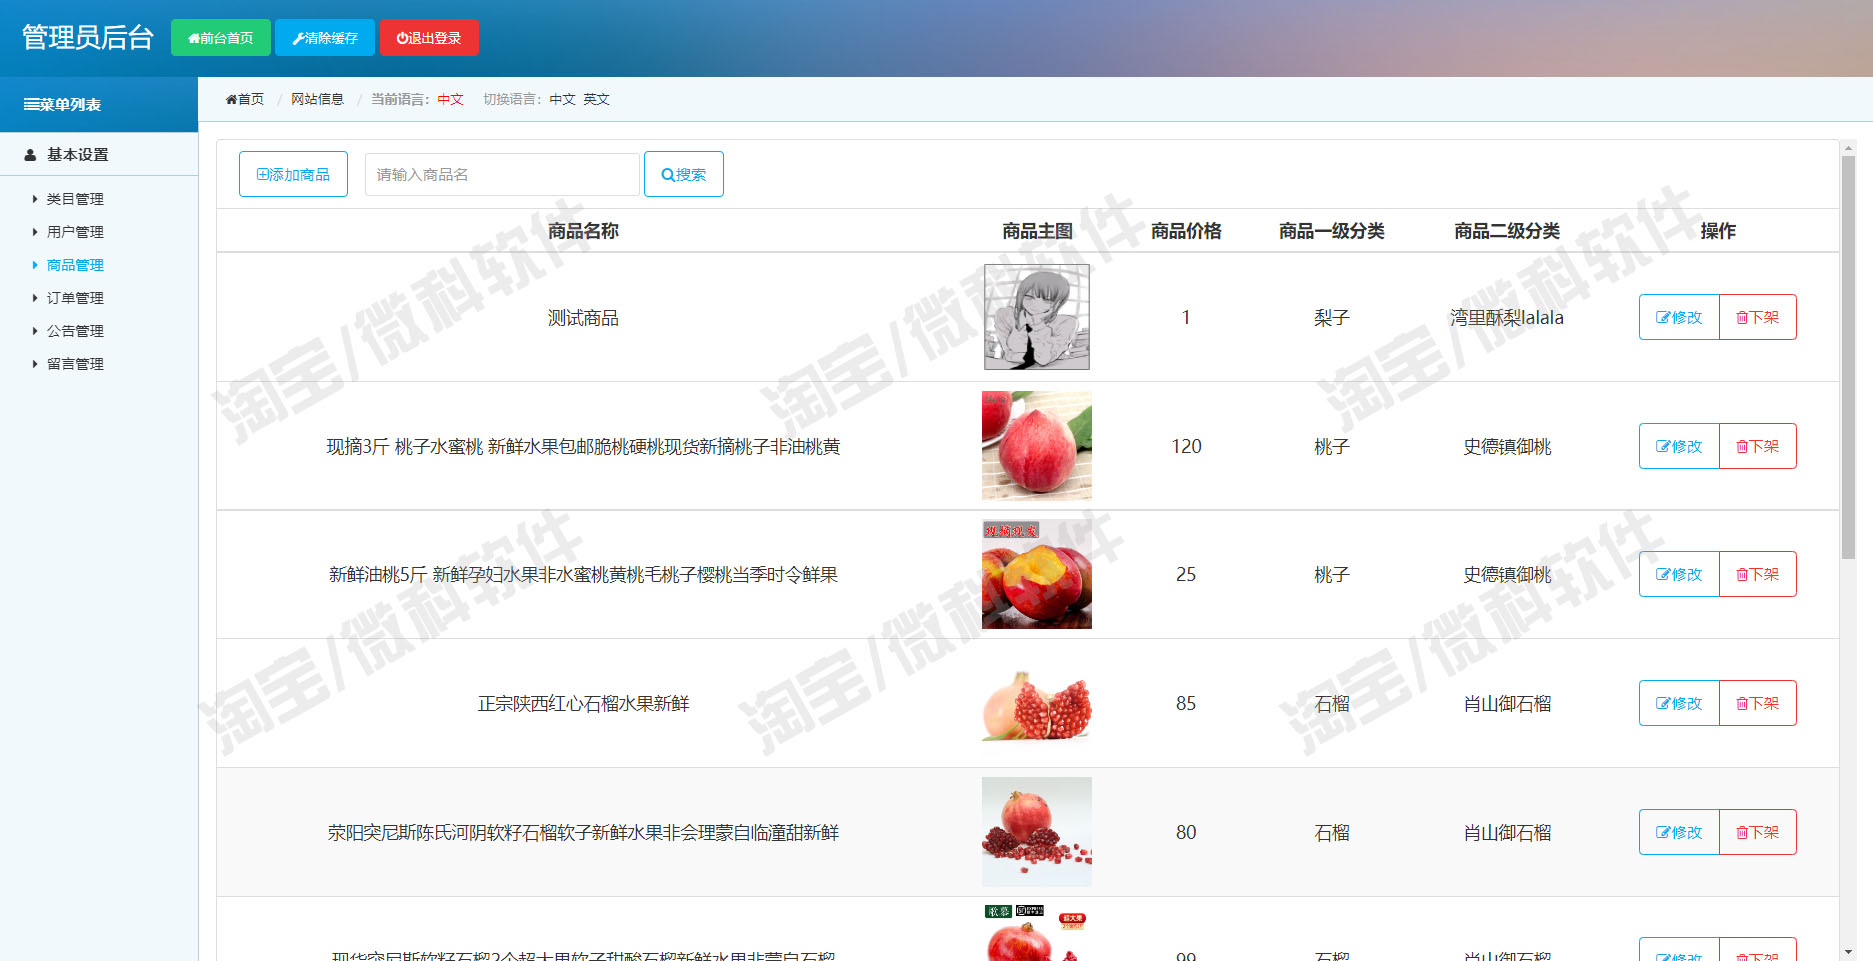Focus the 请输入商品名 search field
The height and width of the screenshot is (961, 1873).
point(502,174)
